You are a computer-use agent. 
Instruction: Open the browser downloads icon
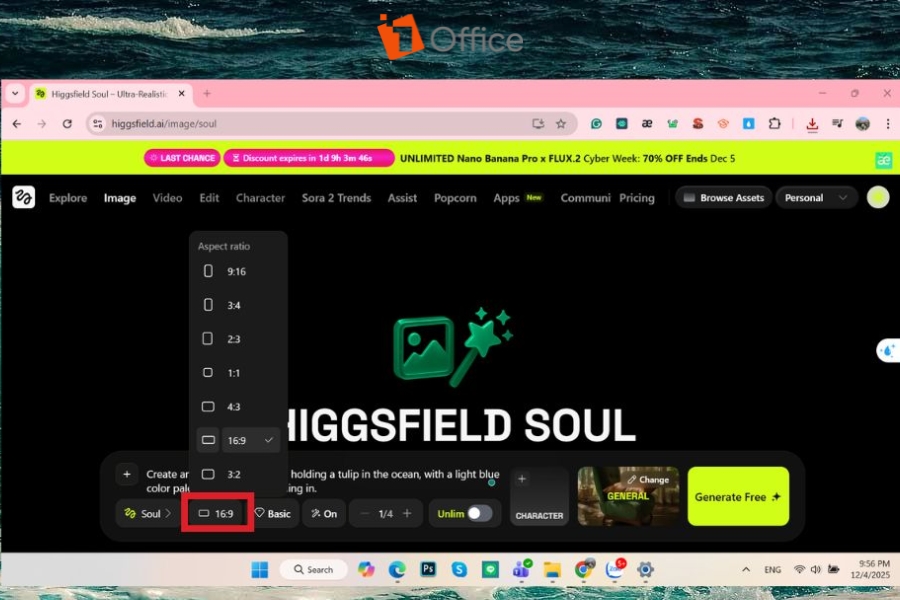pos(812,124)
